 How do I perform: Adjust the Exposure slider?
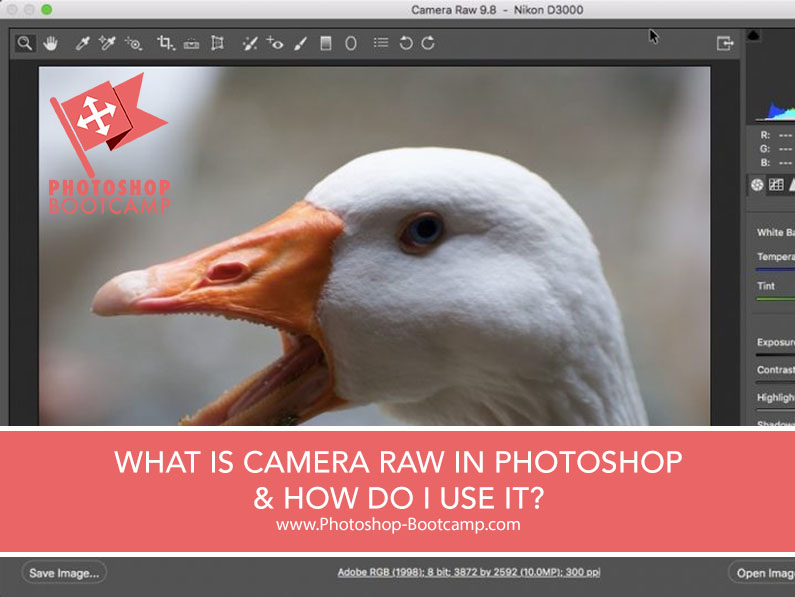(x=775, y=355)
